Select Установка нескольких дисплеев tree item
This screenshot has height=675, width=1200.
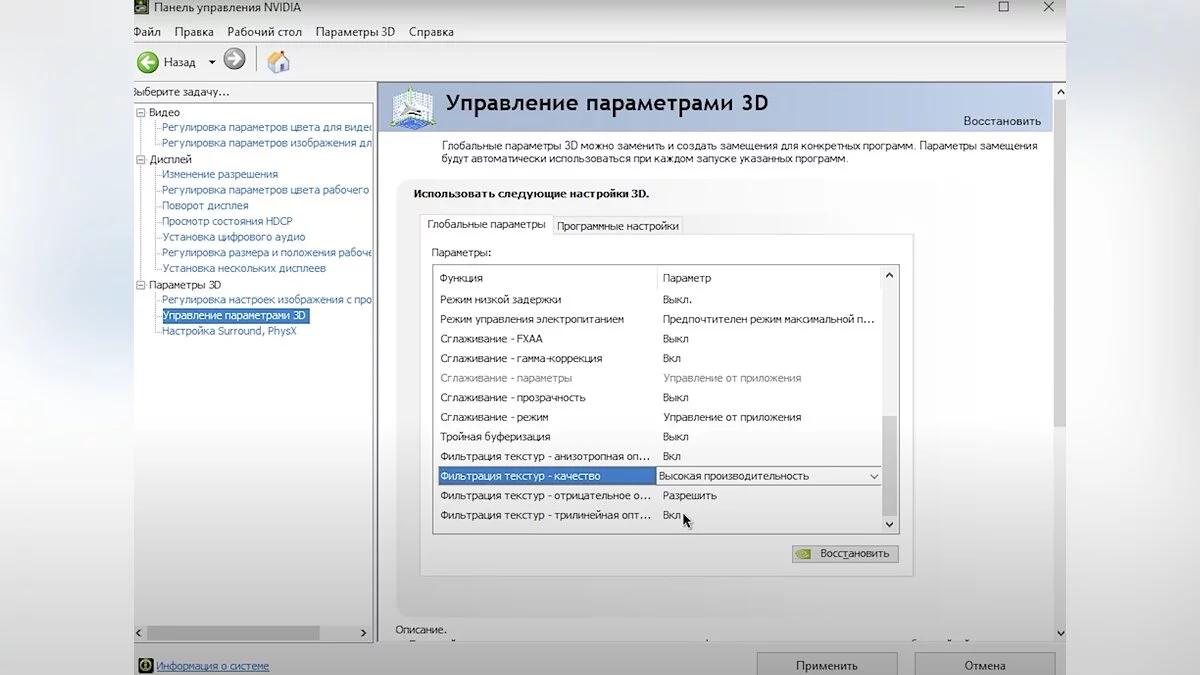[x=244, y=269]
